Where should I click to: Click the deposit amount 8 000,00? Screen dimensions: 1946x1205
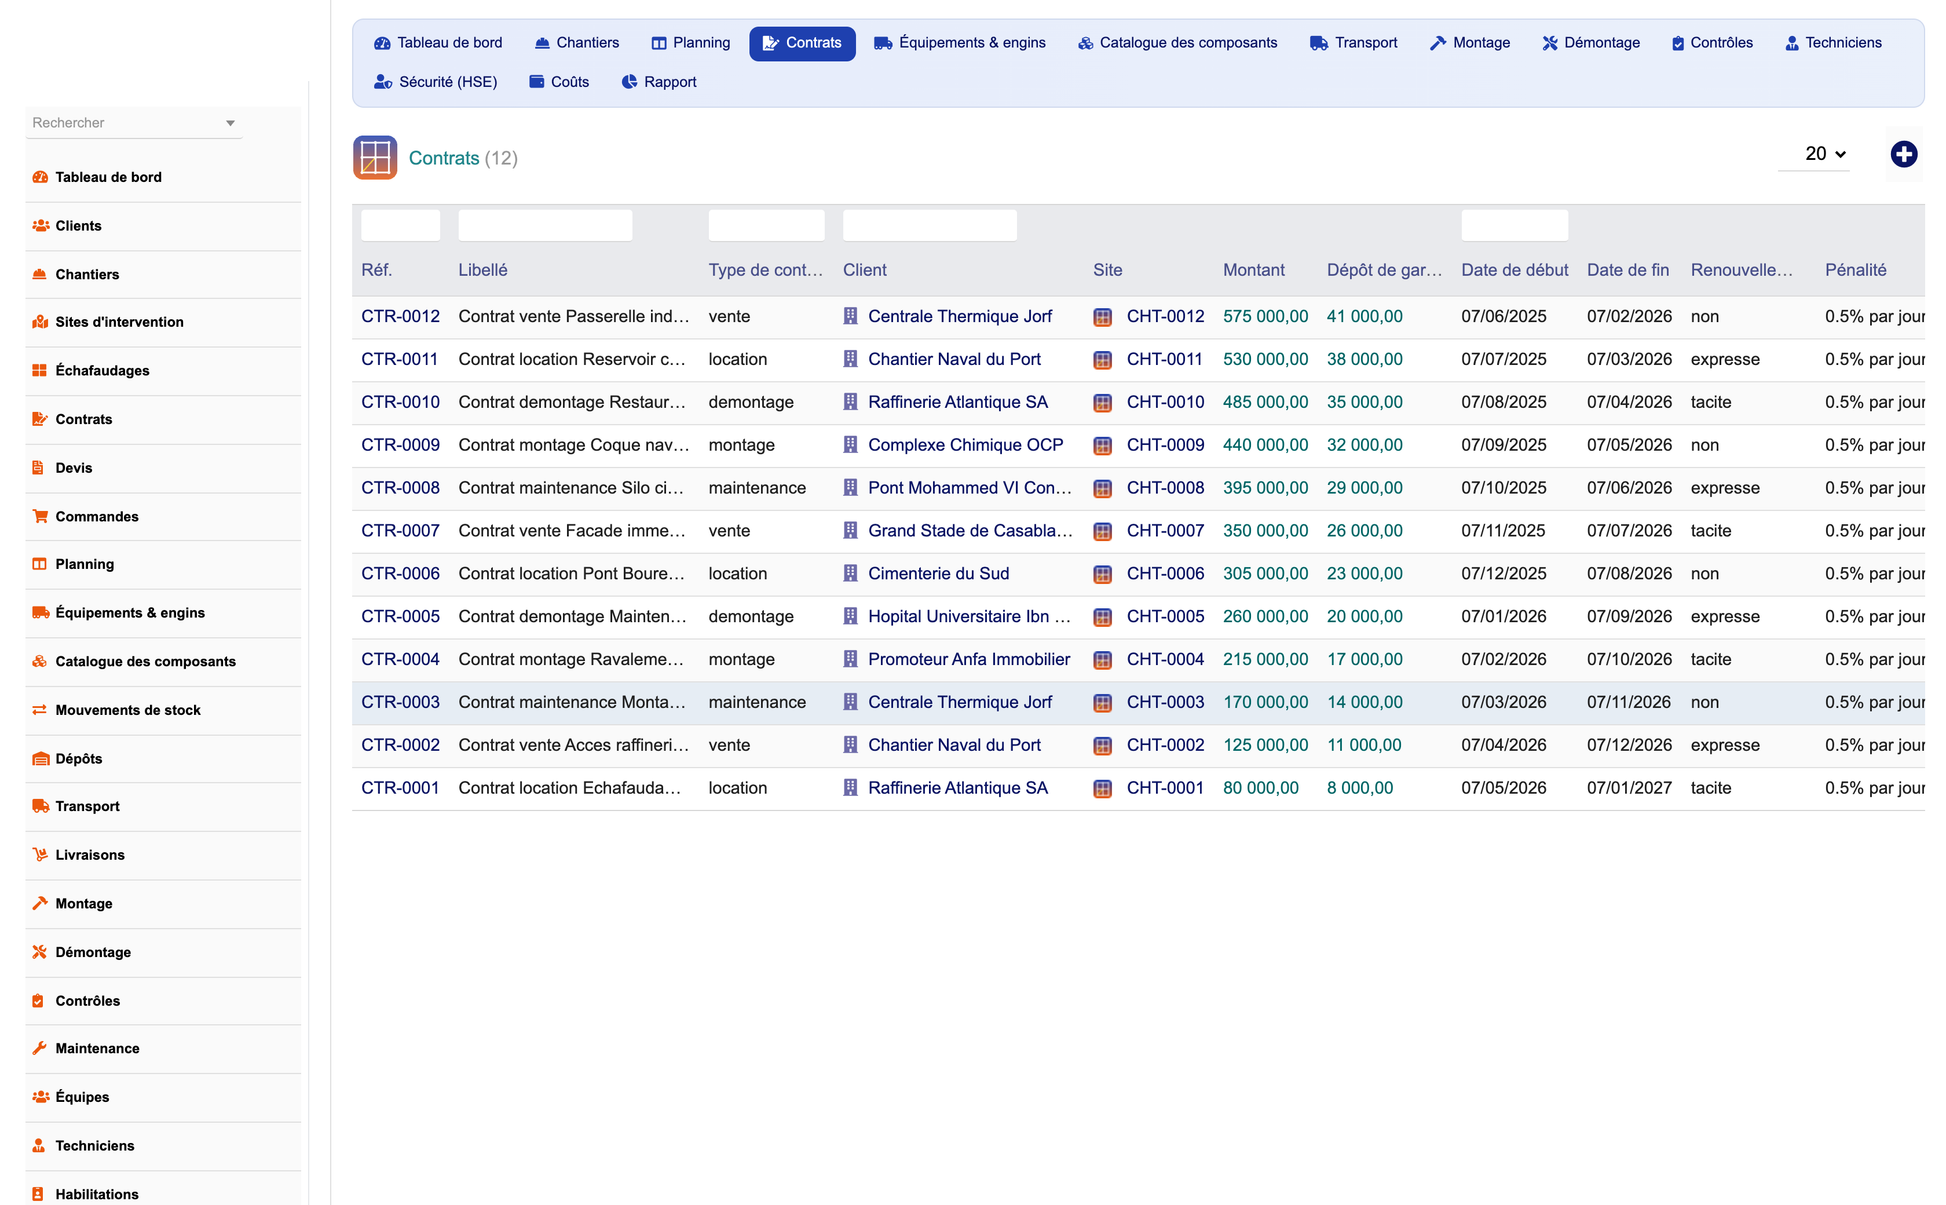pos(1359,788)
